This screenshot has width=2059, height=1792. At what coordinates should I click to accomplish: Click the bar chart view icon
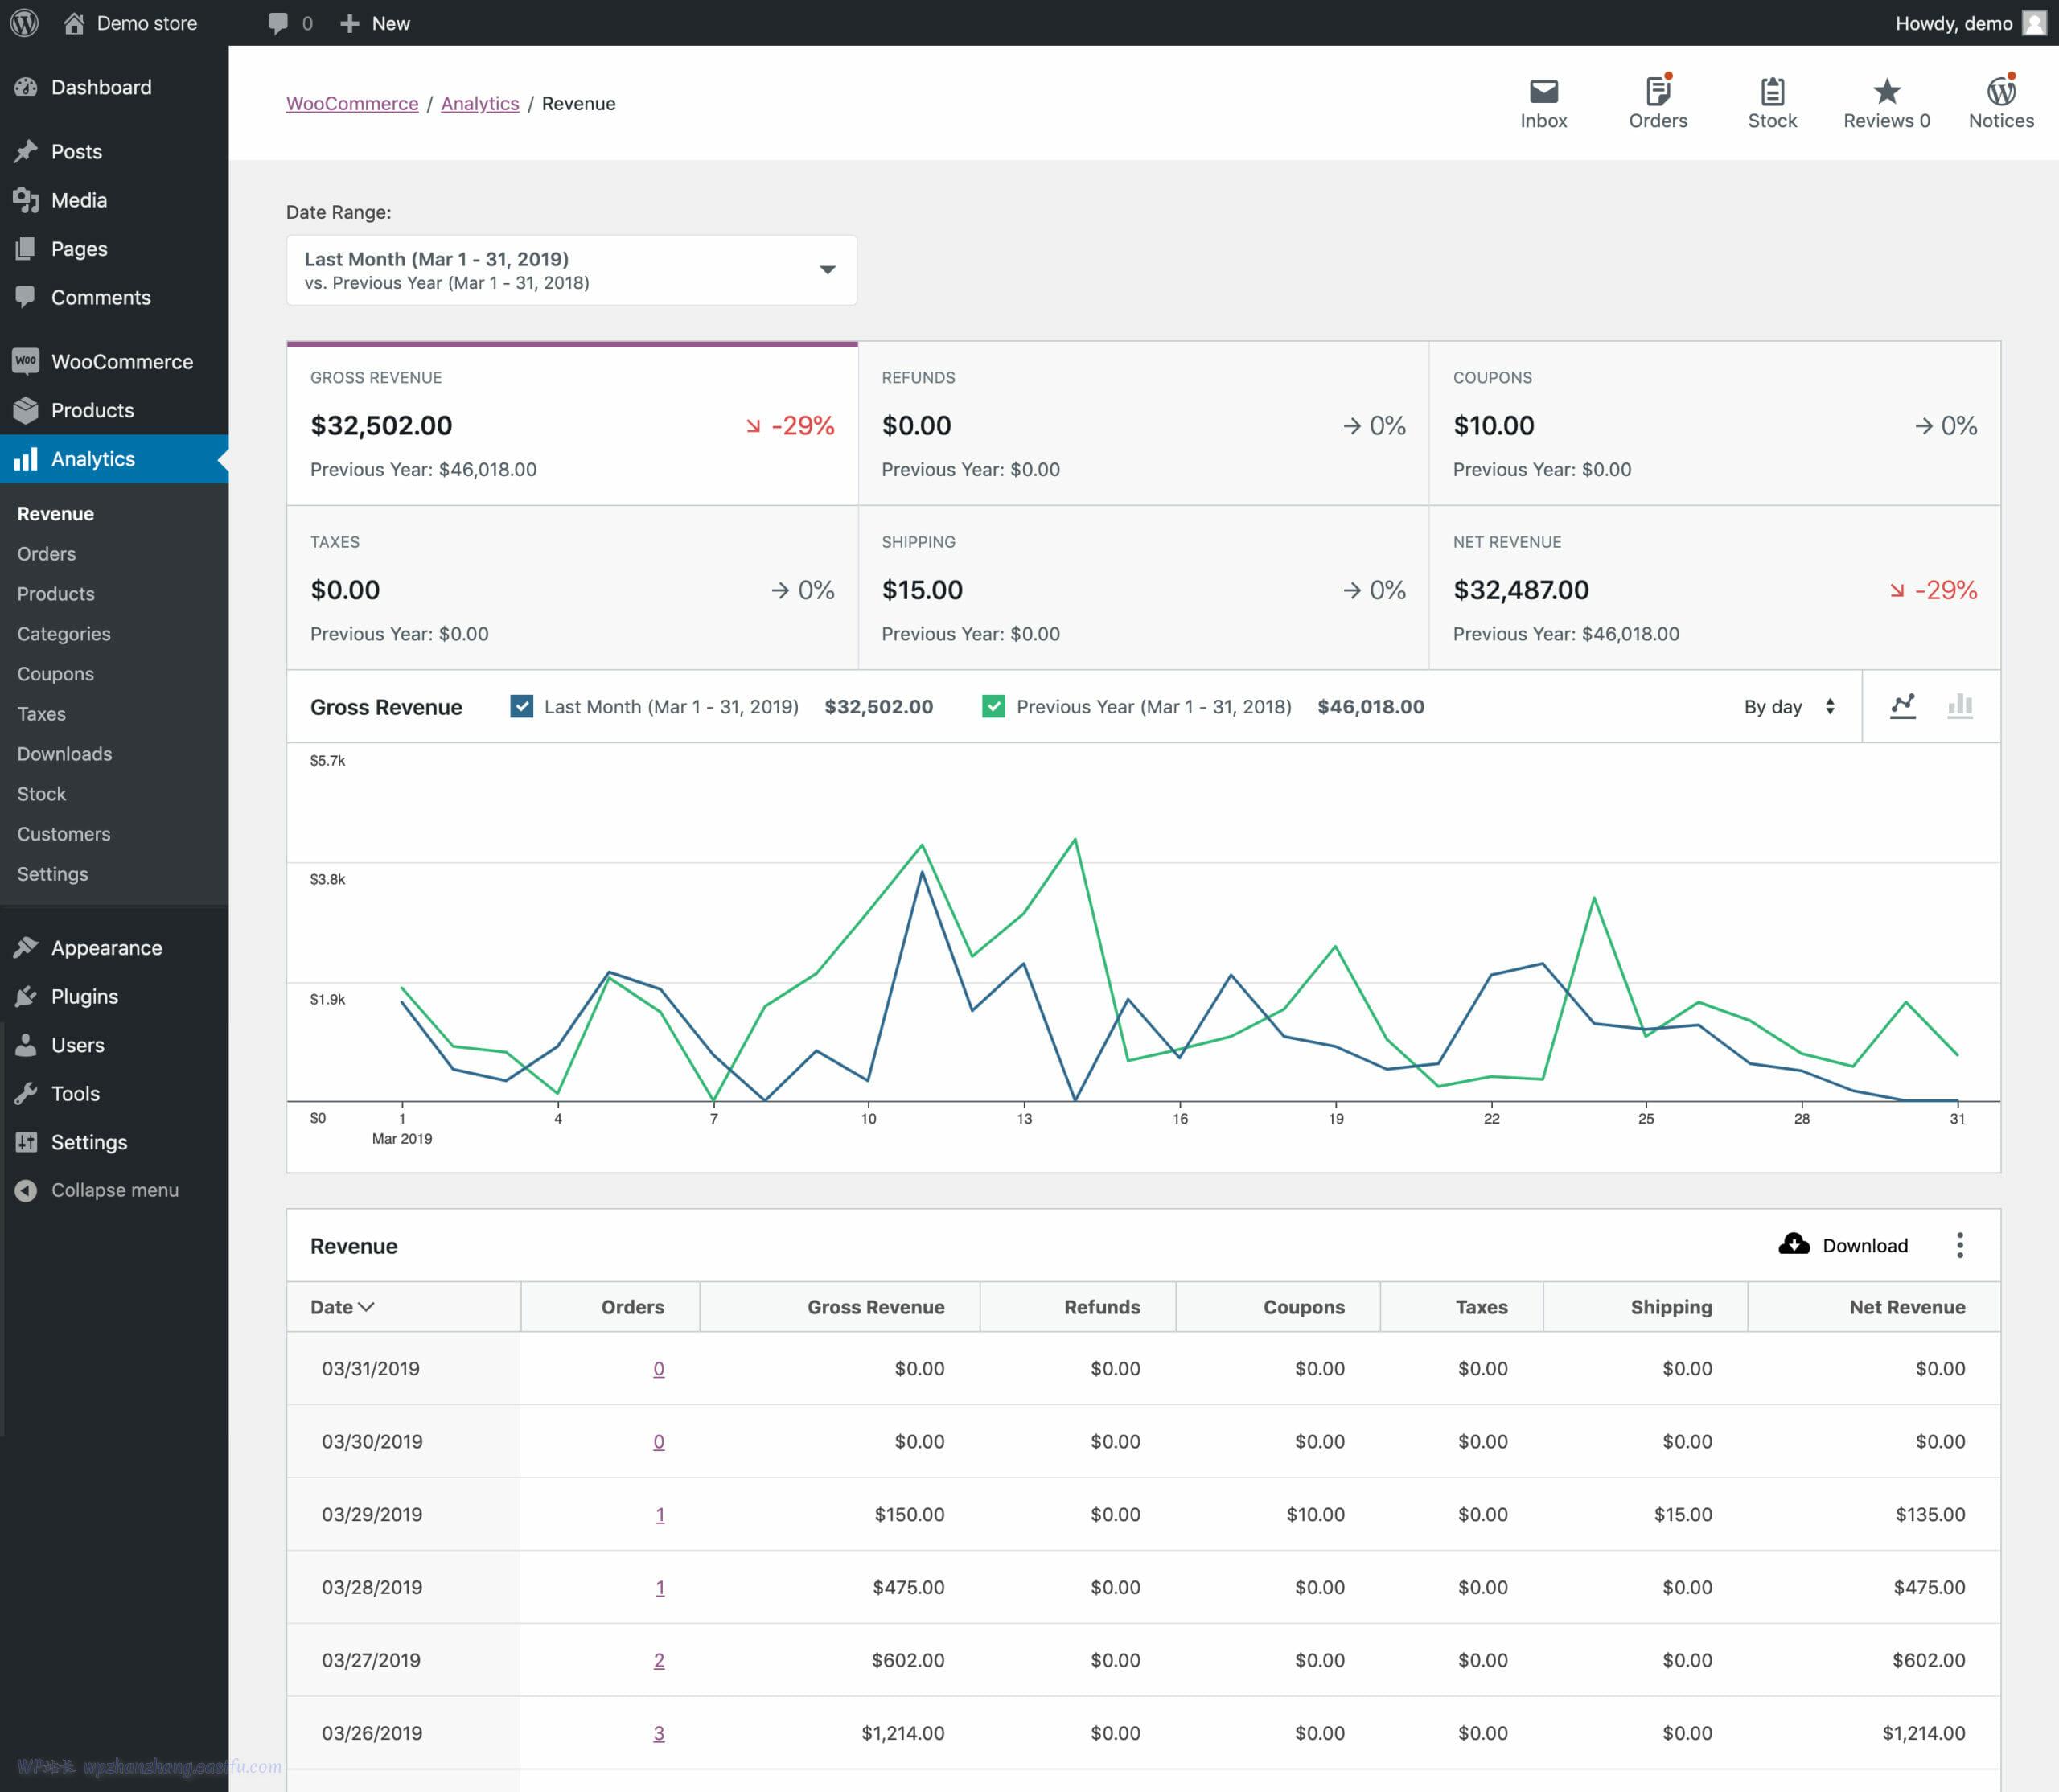[1959, 708]
